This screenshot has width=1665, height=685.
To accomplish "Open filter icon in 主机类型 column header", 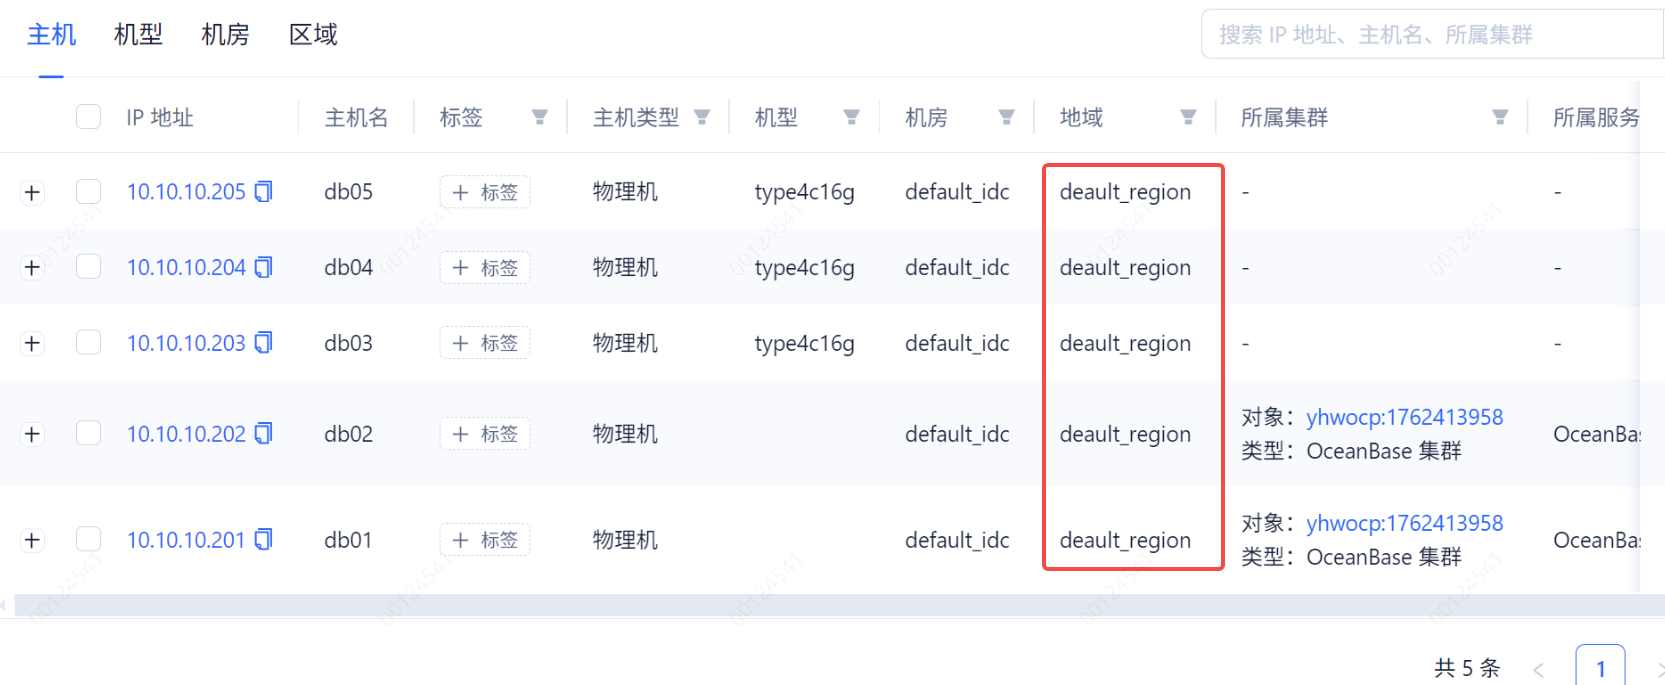I will (x=702, y=118).
